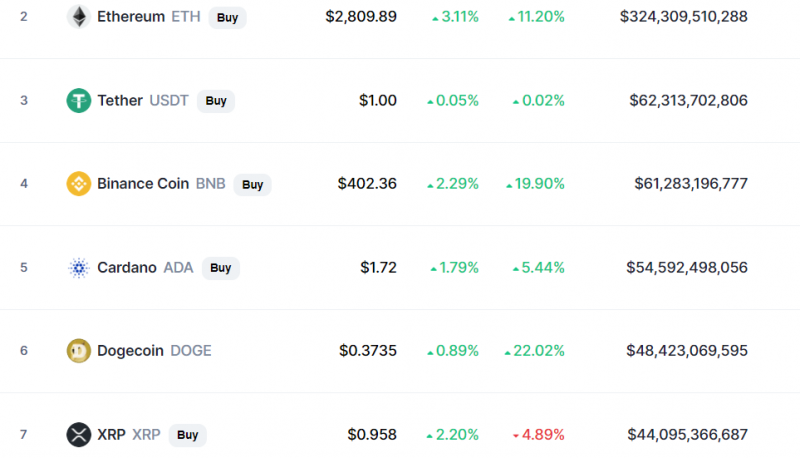Open the Dogecoin coin name link
The image size is (800, 458).
point(130,351)
